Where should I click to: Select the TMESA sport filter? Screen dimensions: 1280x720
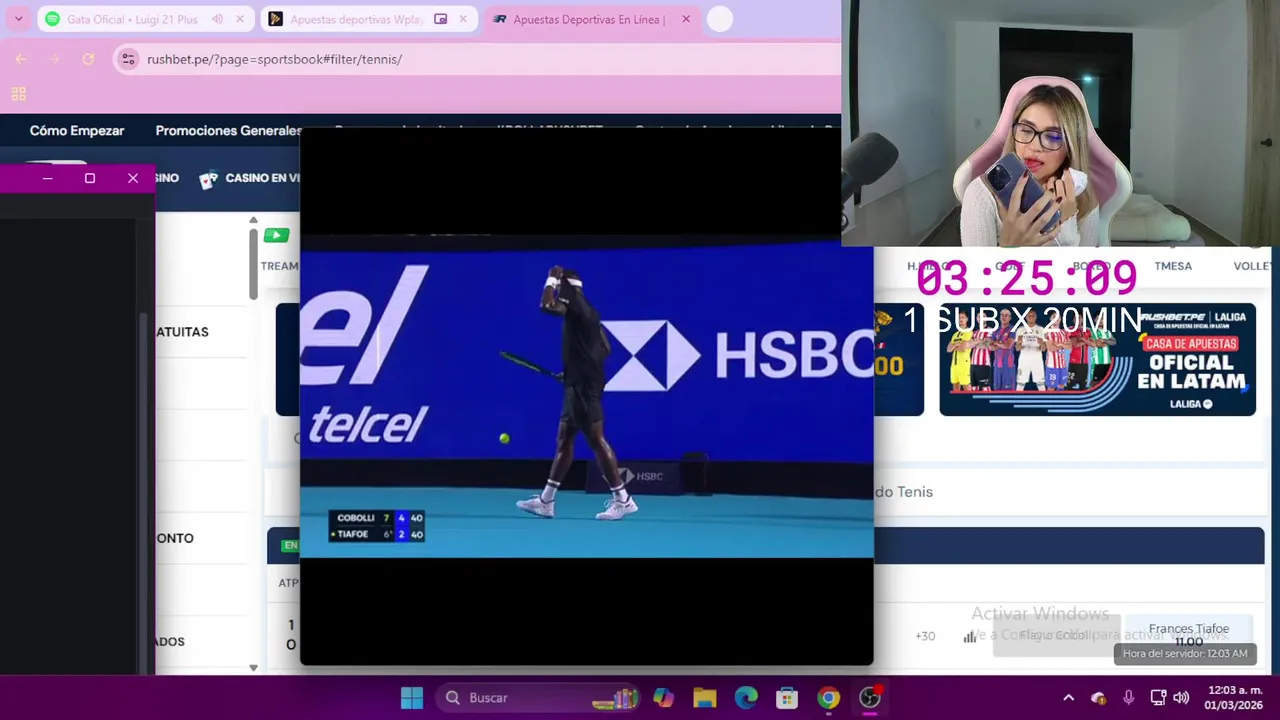1173,266
